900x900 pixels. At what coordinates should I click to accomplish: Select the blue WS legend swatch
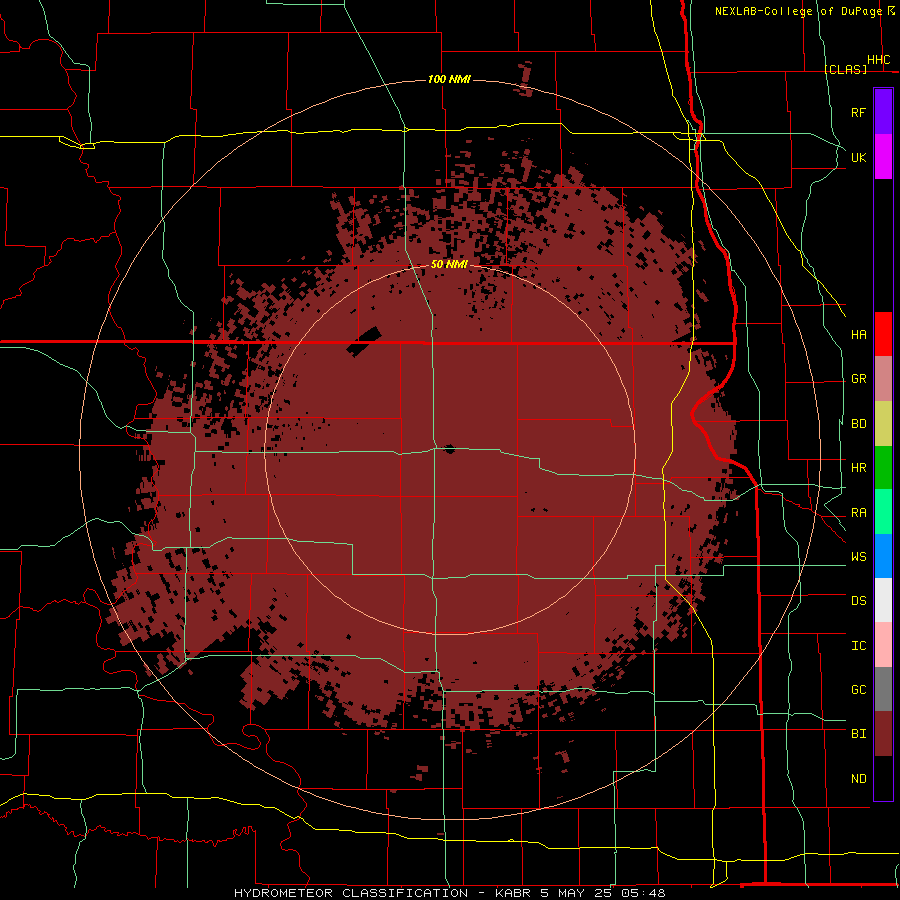coord(883,556)
